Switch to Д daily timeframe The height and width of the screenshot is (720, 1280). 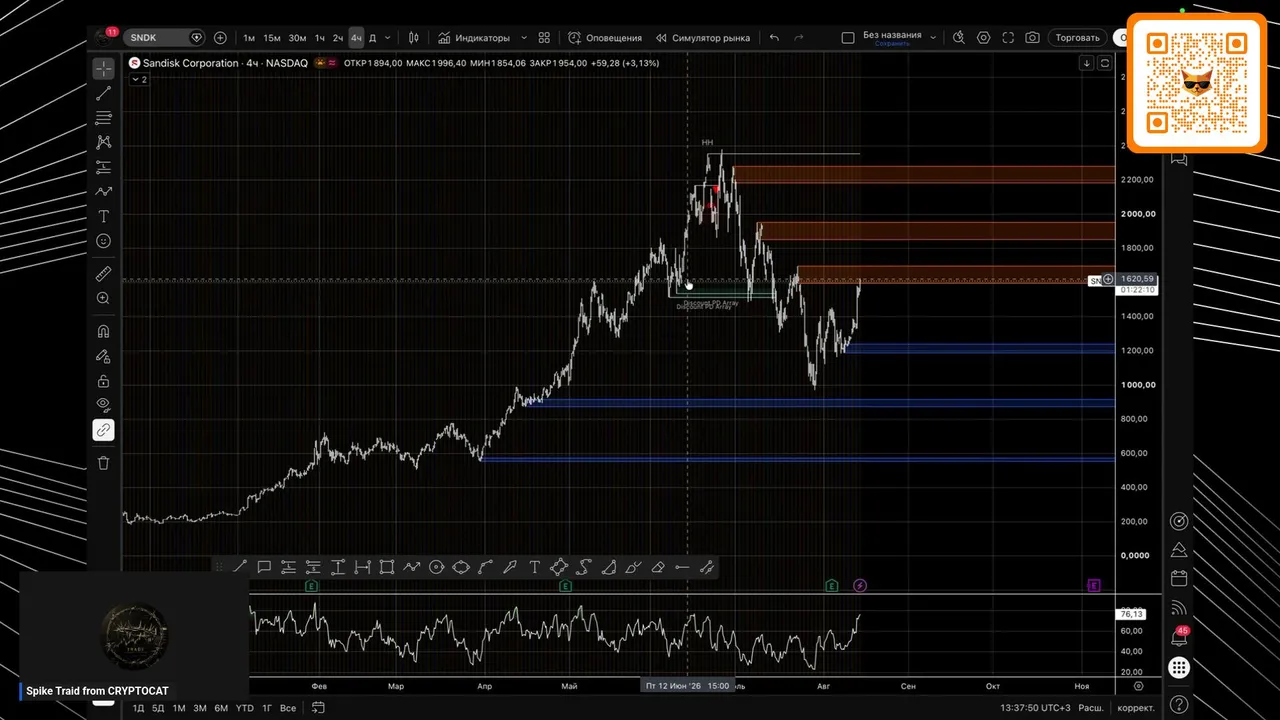click(x=373, y=38)
